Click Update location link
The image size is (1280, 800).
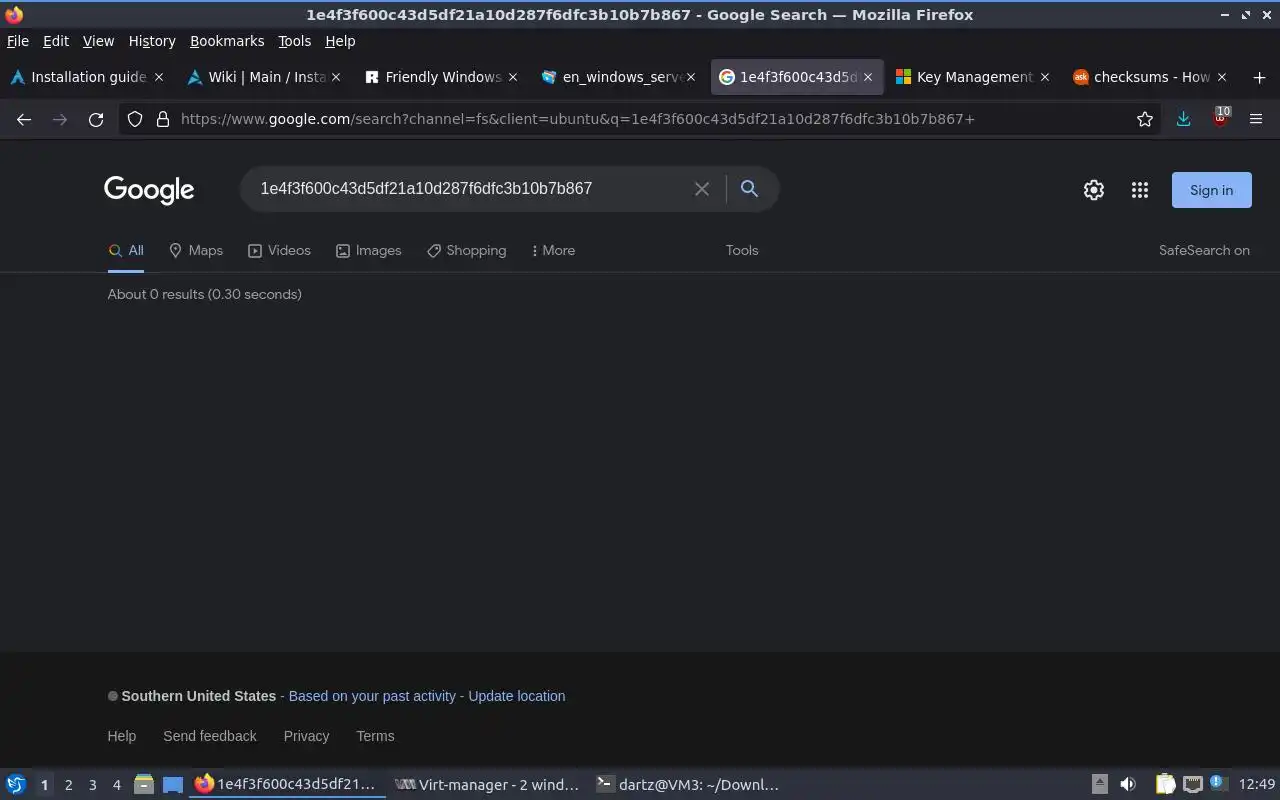pyautogui.click(x=517, y=696)
